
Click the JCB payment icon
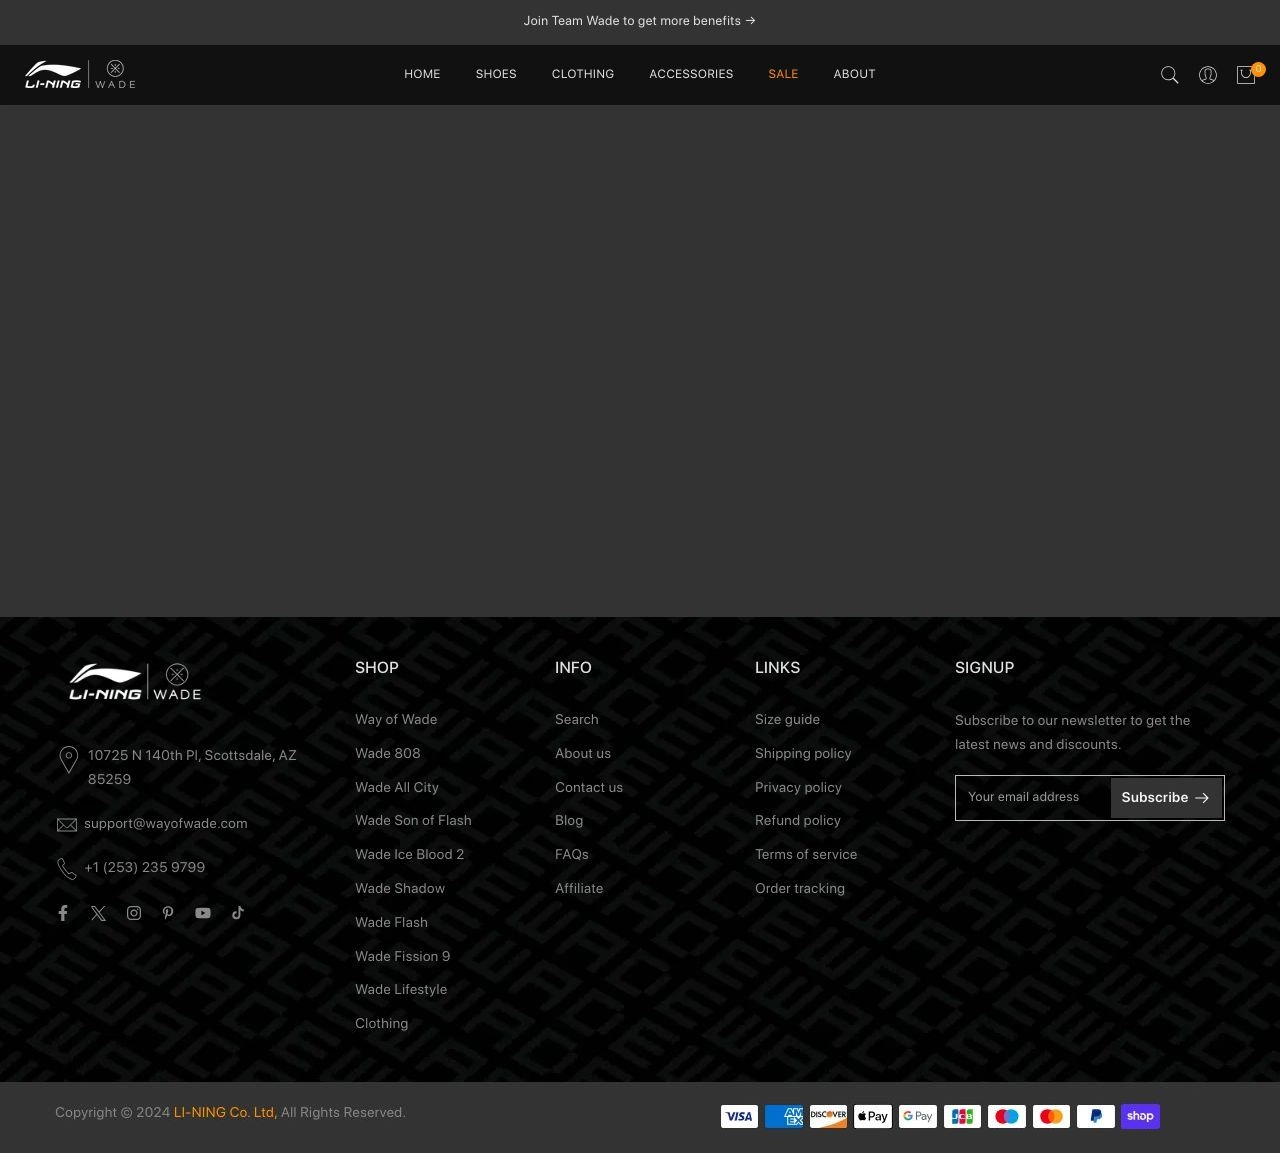pos(962,1116)
